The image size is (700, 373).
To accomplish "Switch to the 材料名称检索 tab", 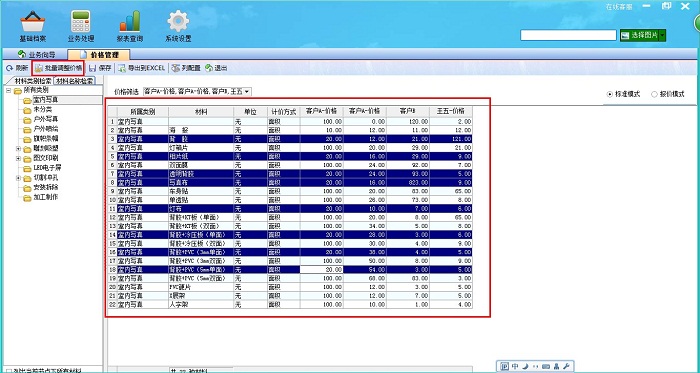I will 74,81.
